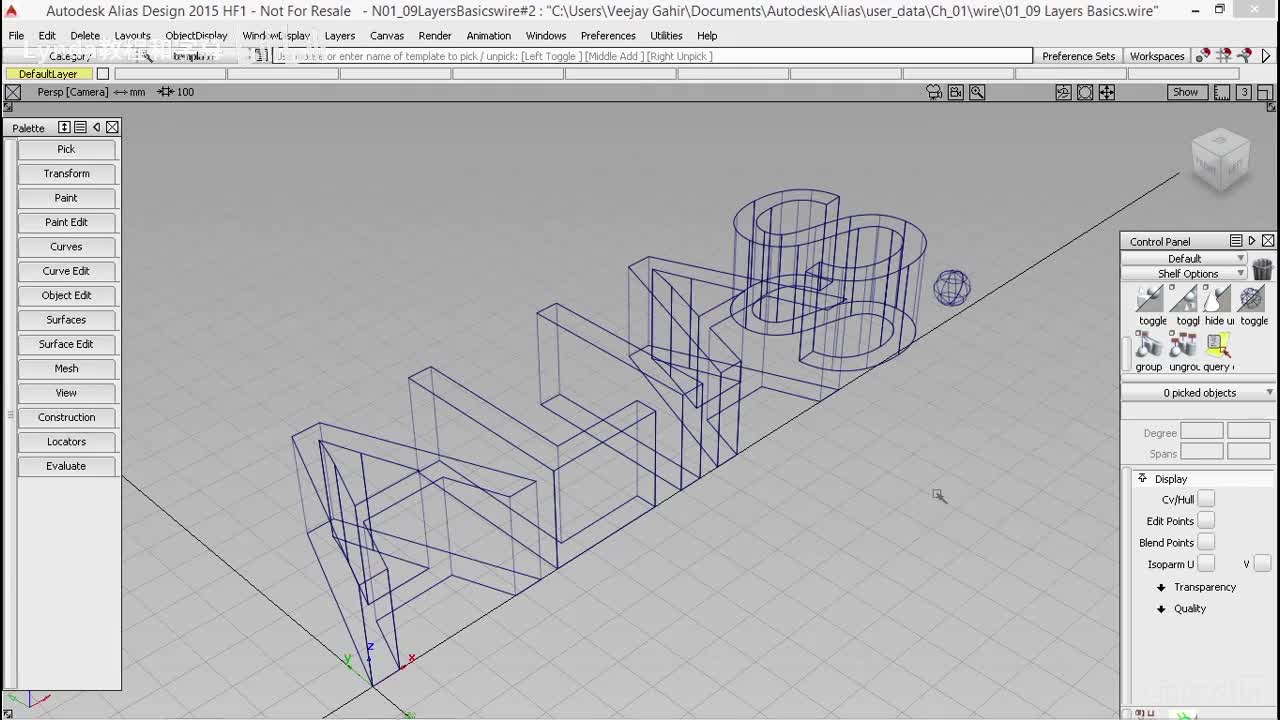The image size is (1280, 720).
Task: Click the palette list menu icon
Action: coord(80,127)
